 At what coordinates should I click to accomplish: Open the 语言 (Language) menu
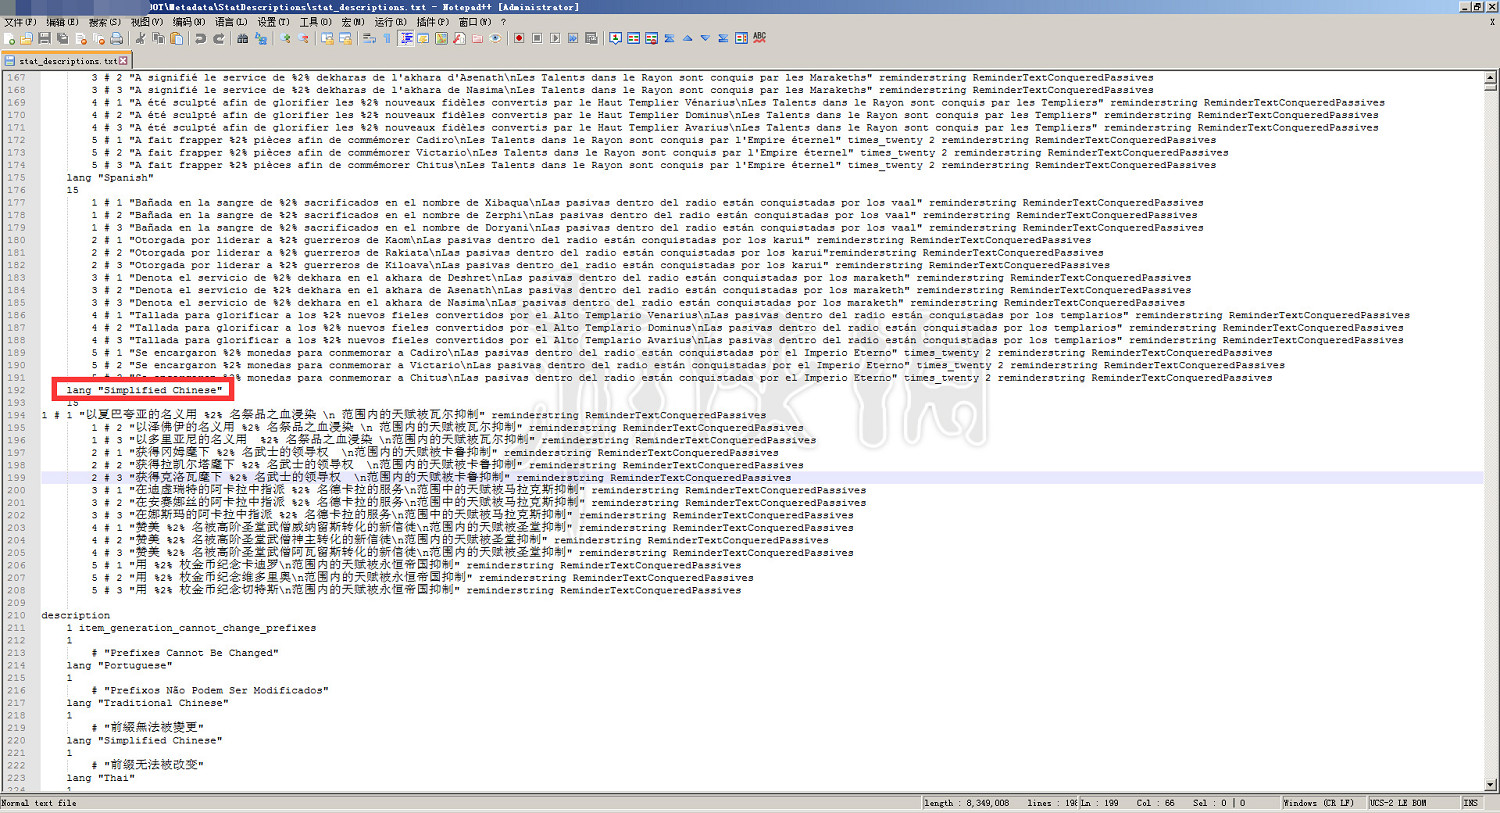pyautogui.click(x=230, y=22)
